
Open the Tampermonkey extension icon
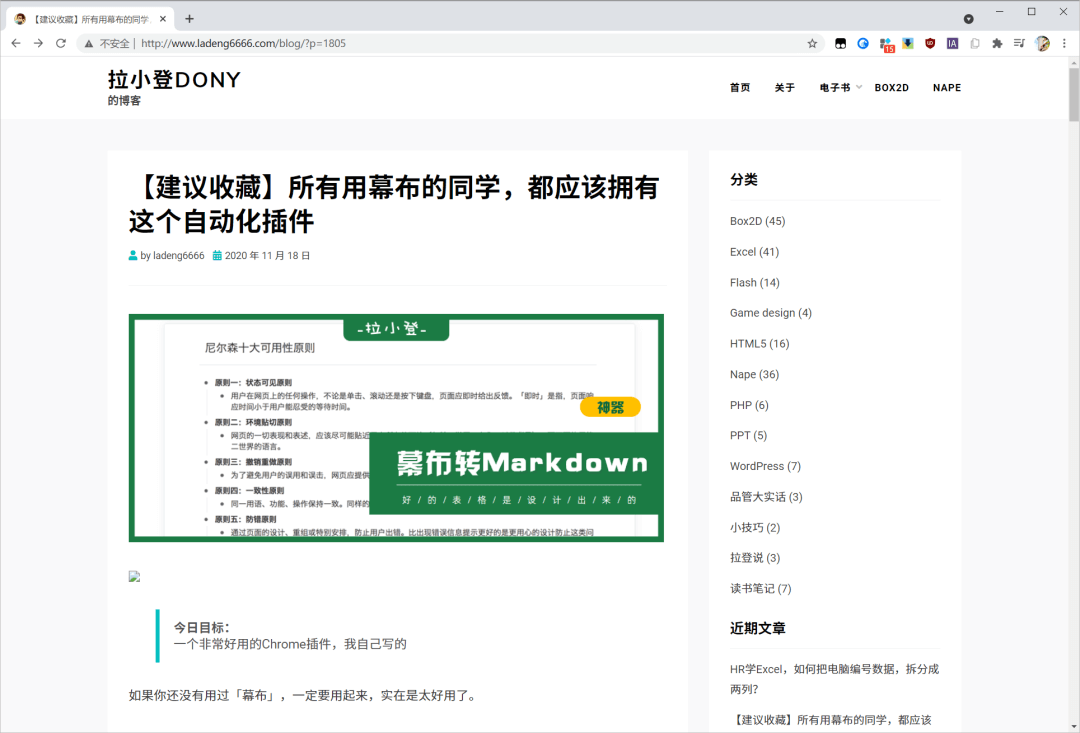pyautogui.click(x=840, y=43)
